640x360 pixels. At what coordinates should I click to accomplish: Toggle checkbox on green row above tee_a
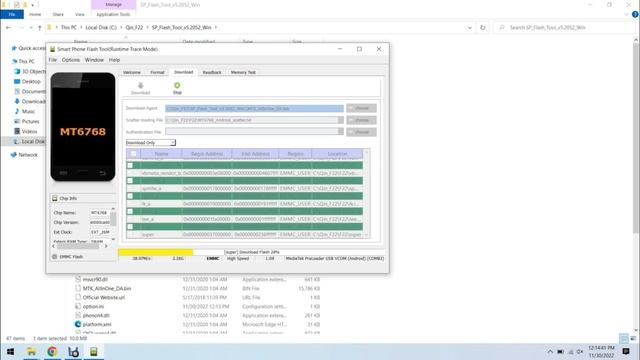pyautogui.click(x=130, y=211)
